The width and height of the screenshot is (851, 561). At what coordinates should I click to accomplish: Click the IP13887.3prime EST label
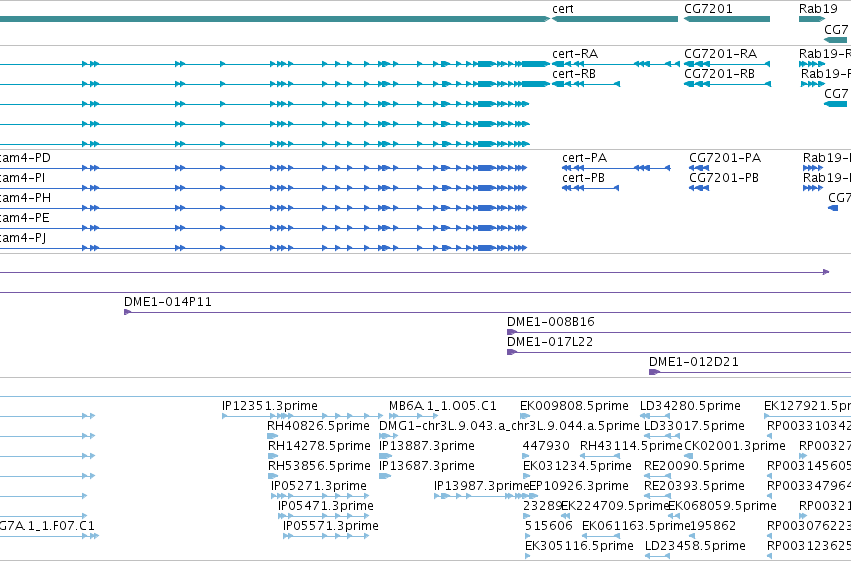tap(427, 446)
